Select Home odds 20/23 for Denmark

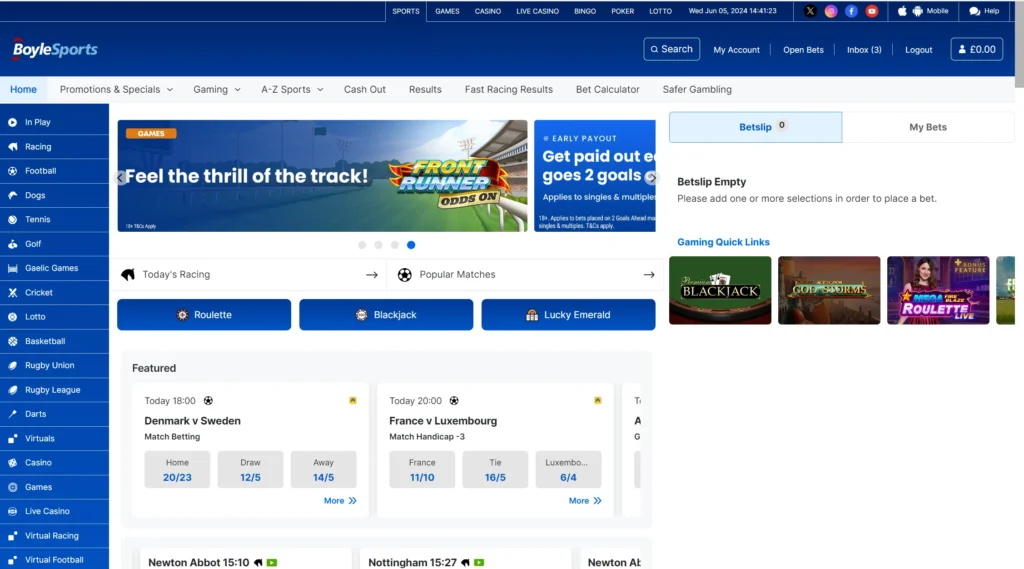(177, 470)
